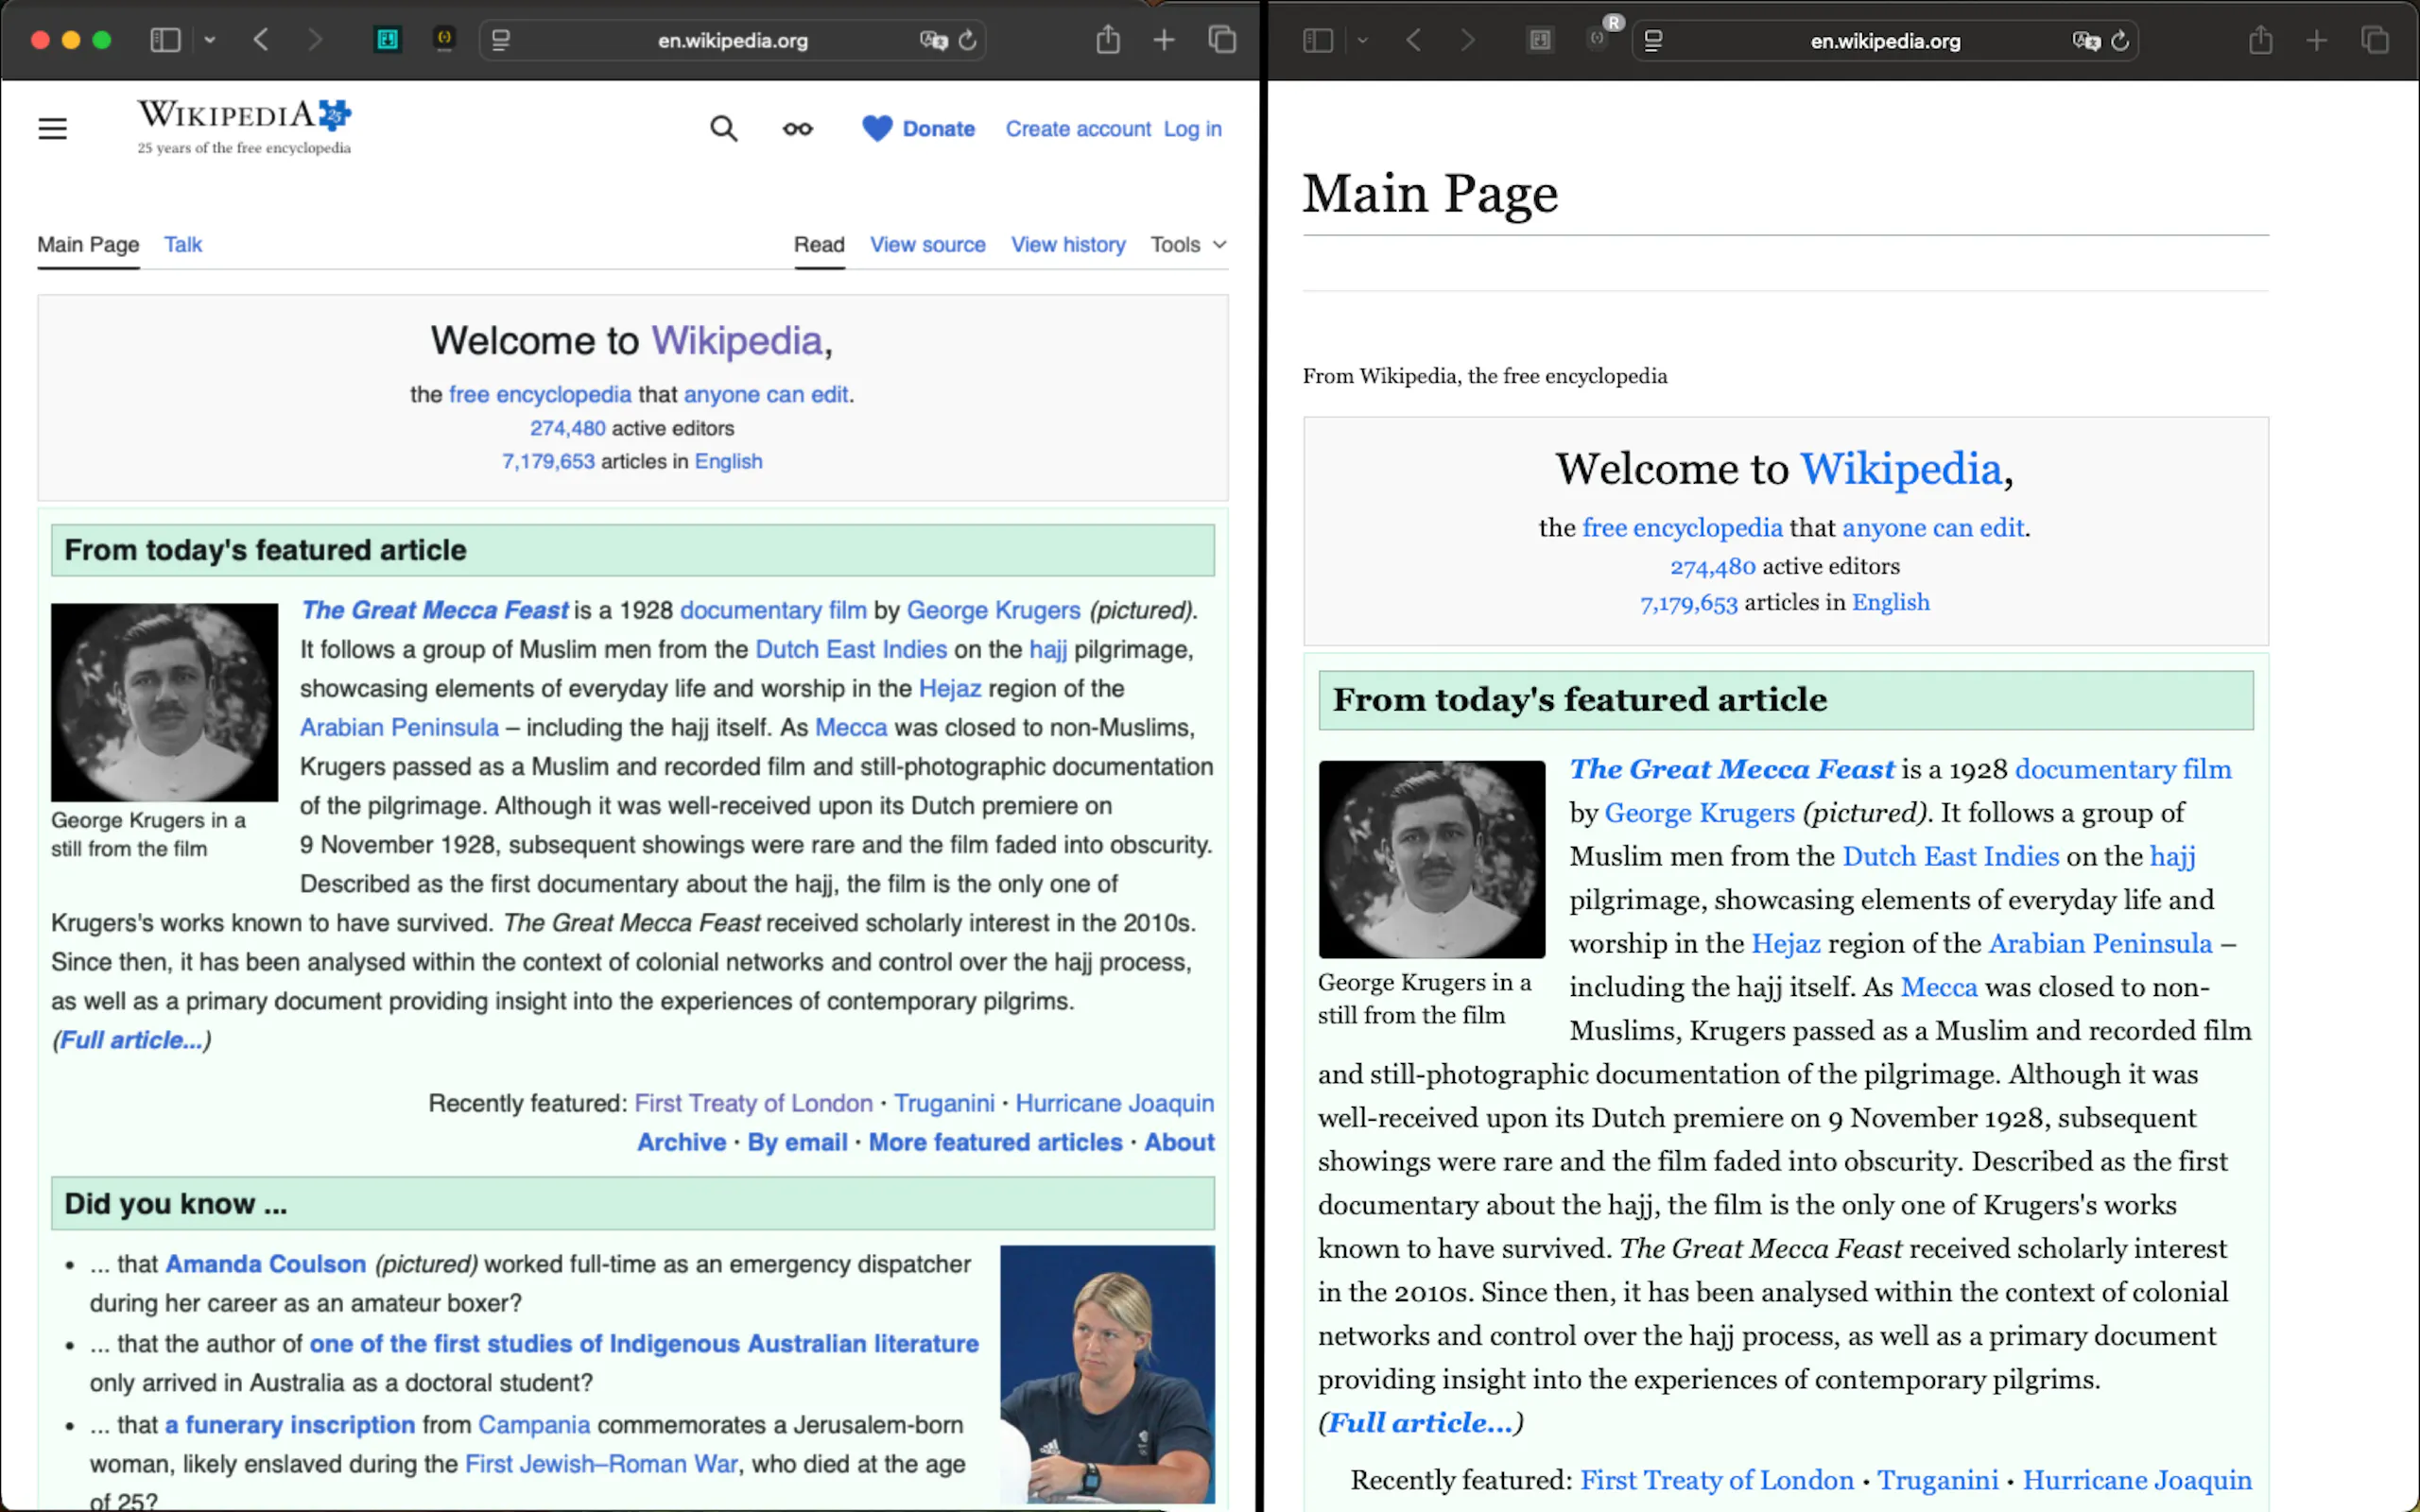This screenshot has width=2420, height=1512.
Task: Click Wikipedia logo in left window
Action: (x=244, y=127)
